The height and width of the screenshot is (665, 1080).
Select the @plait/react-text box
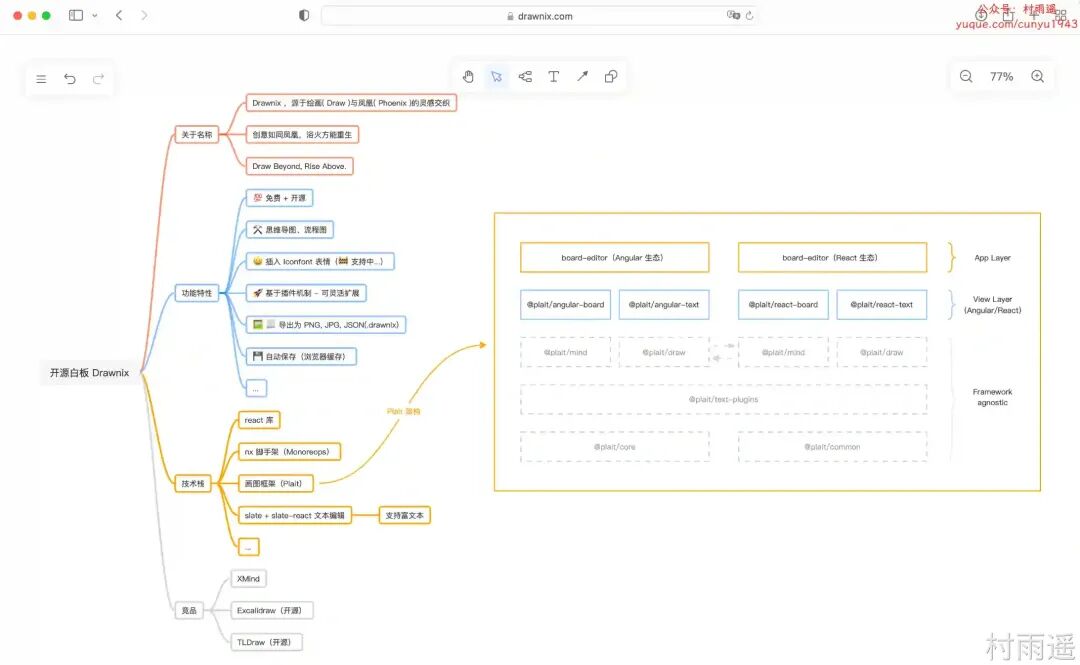click(x=882, y=305)
